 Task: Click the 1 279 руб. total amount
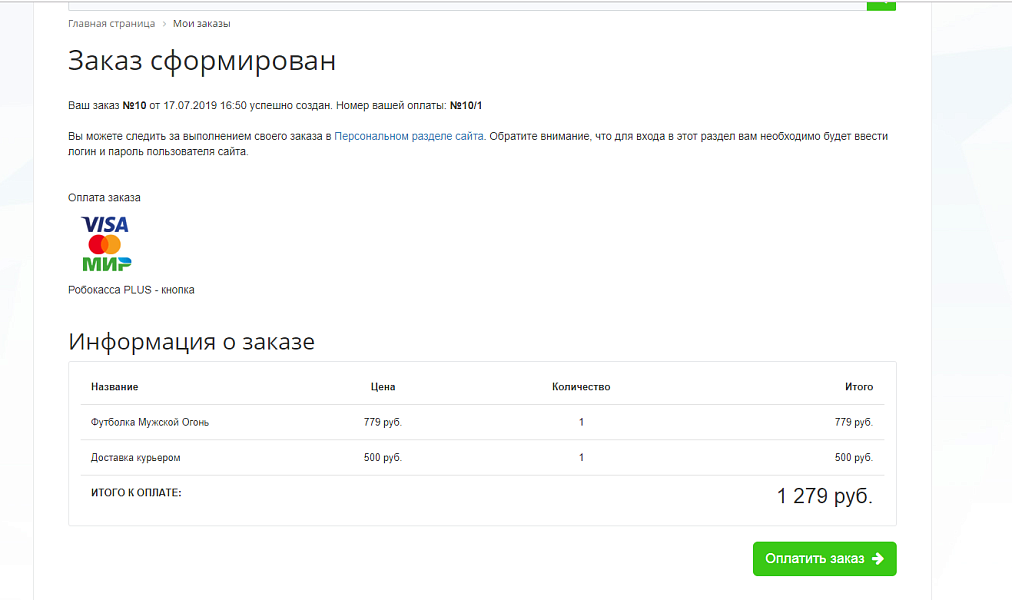[824, 496]
